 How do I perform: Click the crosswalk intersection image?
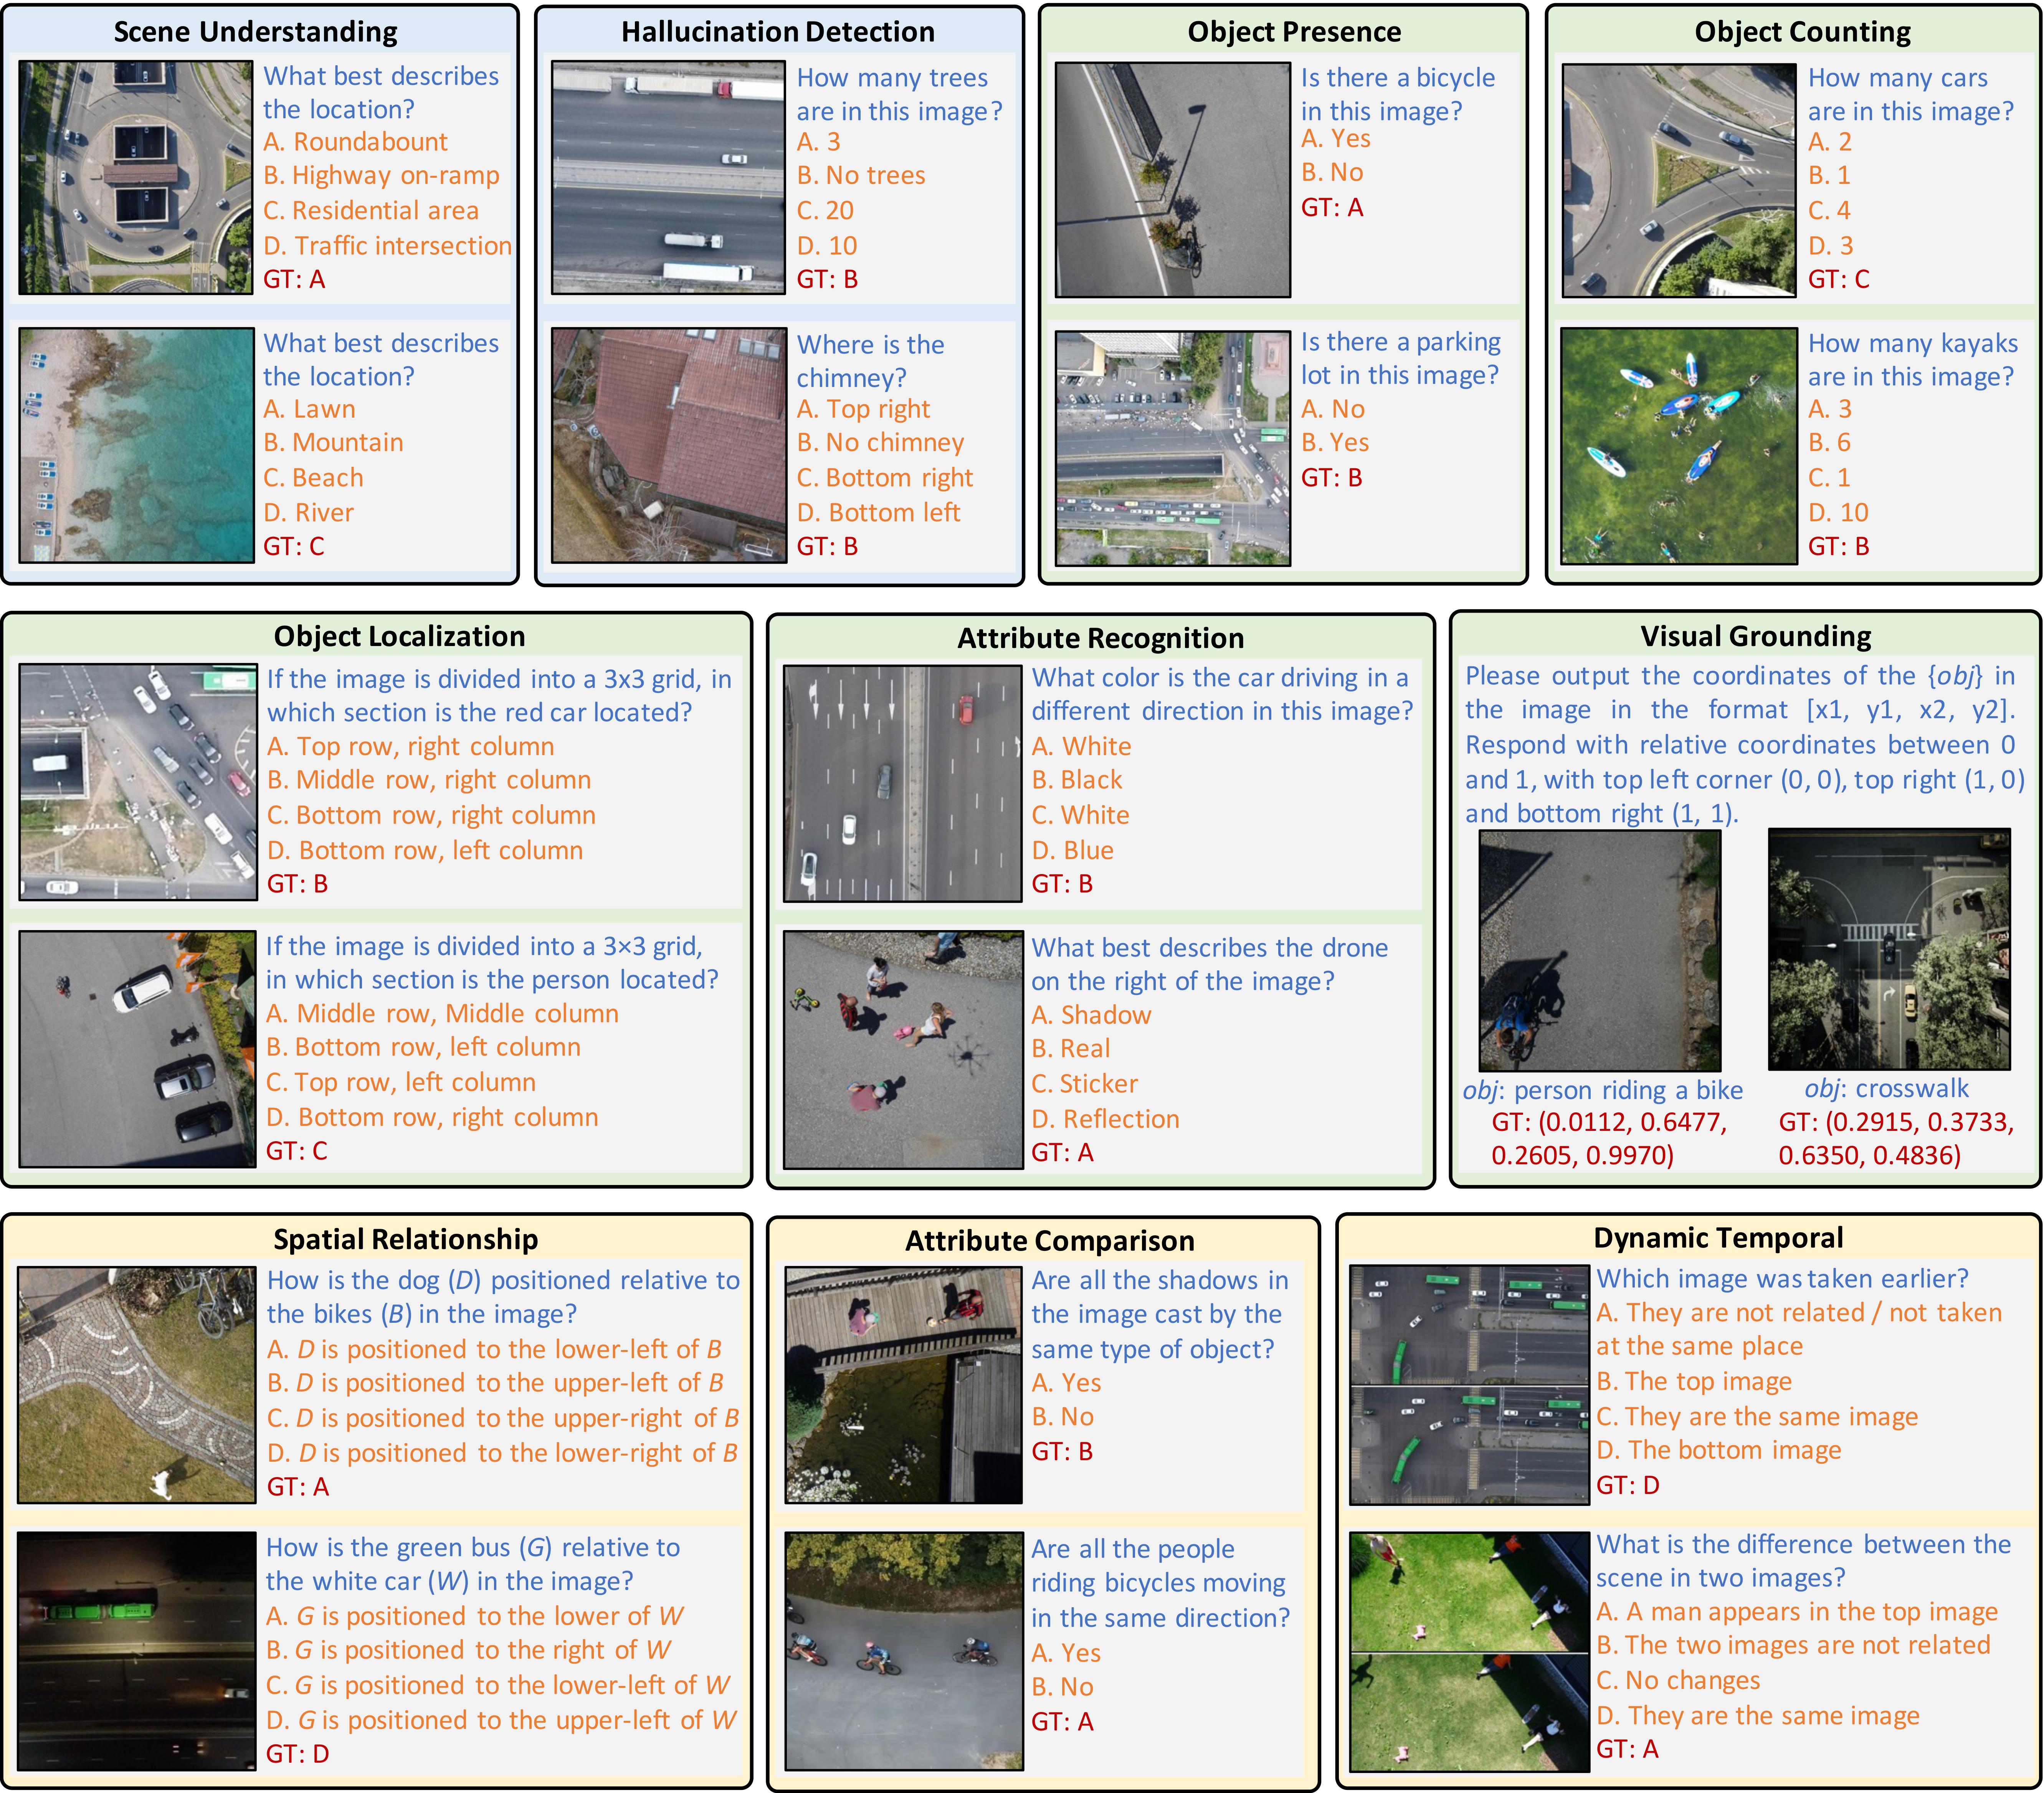pos(1888,949)
